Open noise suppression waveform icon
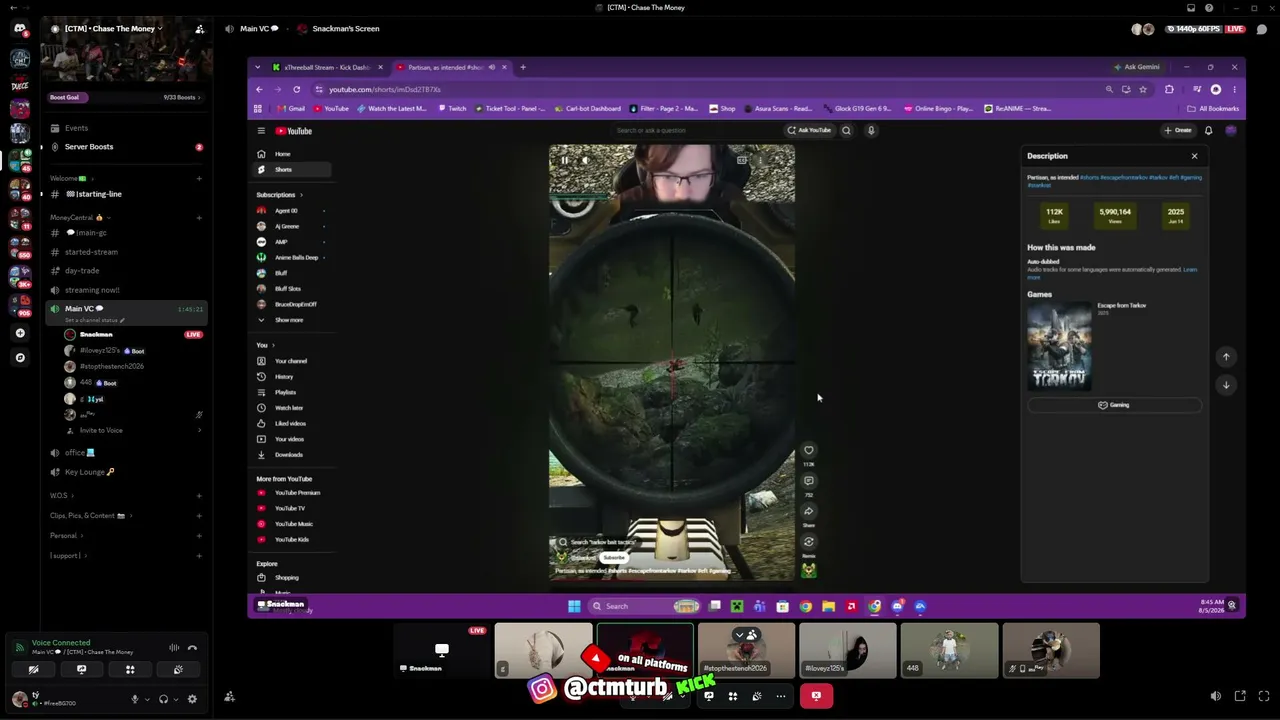This screenshot has height=720, width=1280. (174, 648)
